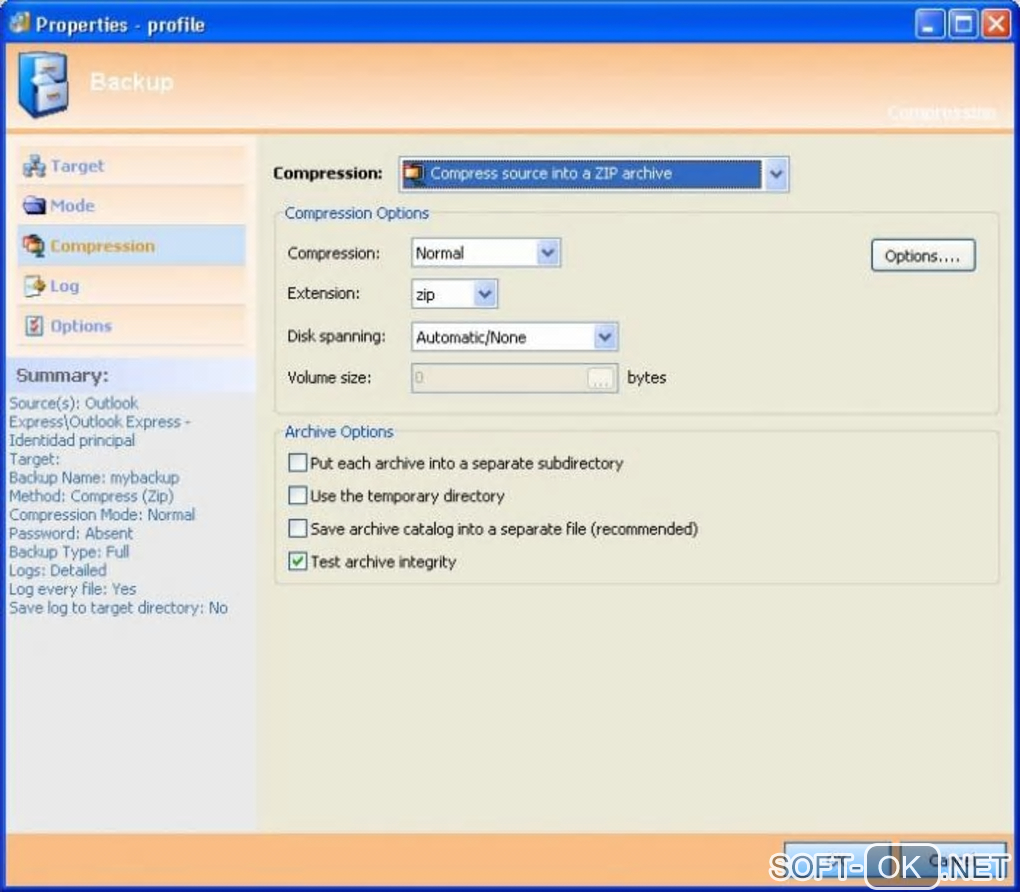Image resolution: width=1020 pixels, height=892 pixels.
Task: Close the Properties - profile window
Action: [996, 25]
